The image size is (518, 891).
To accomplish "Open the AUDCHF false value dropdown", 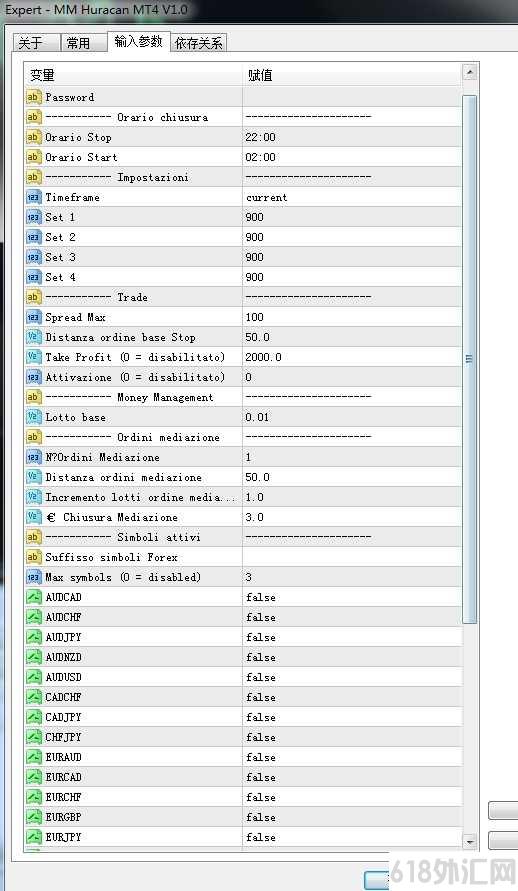I will coord(352,617).
